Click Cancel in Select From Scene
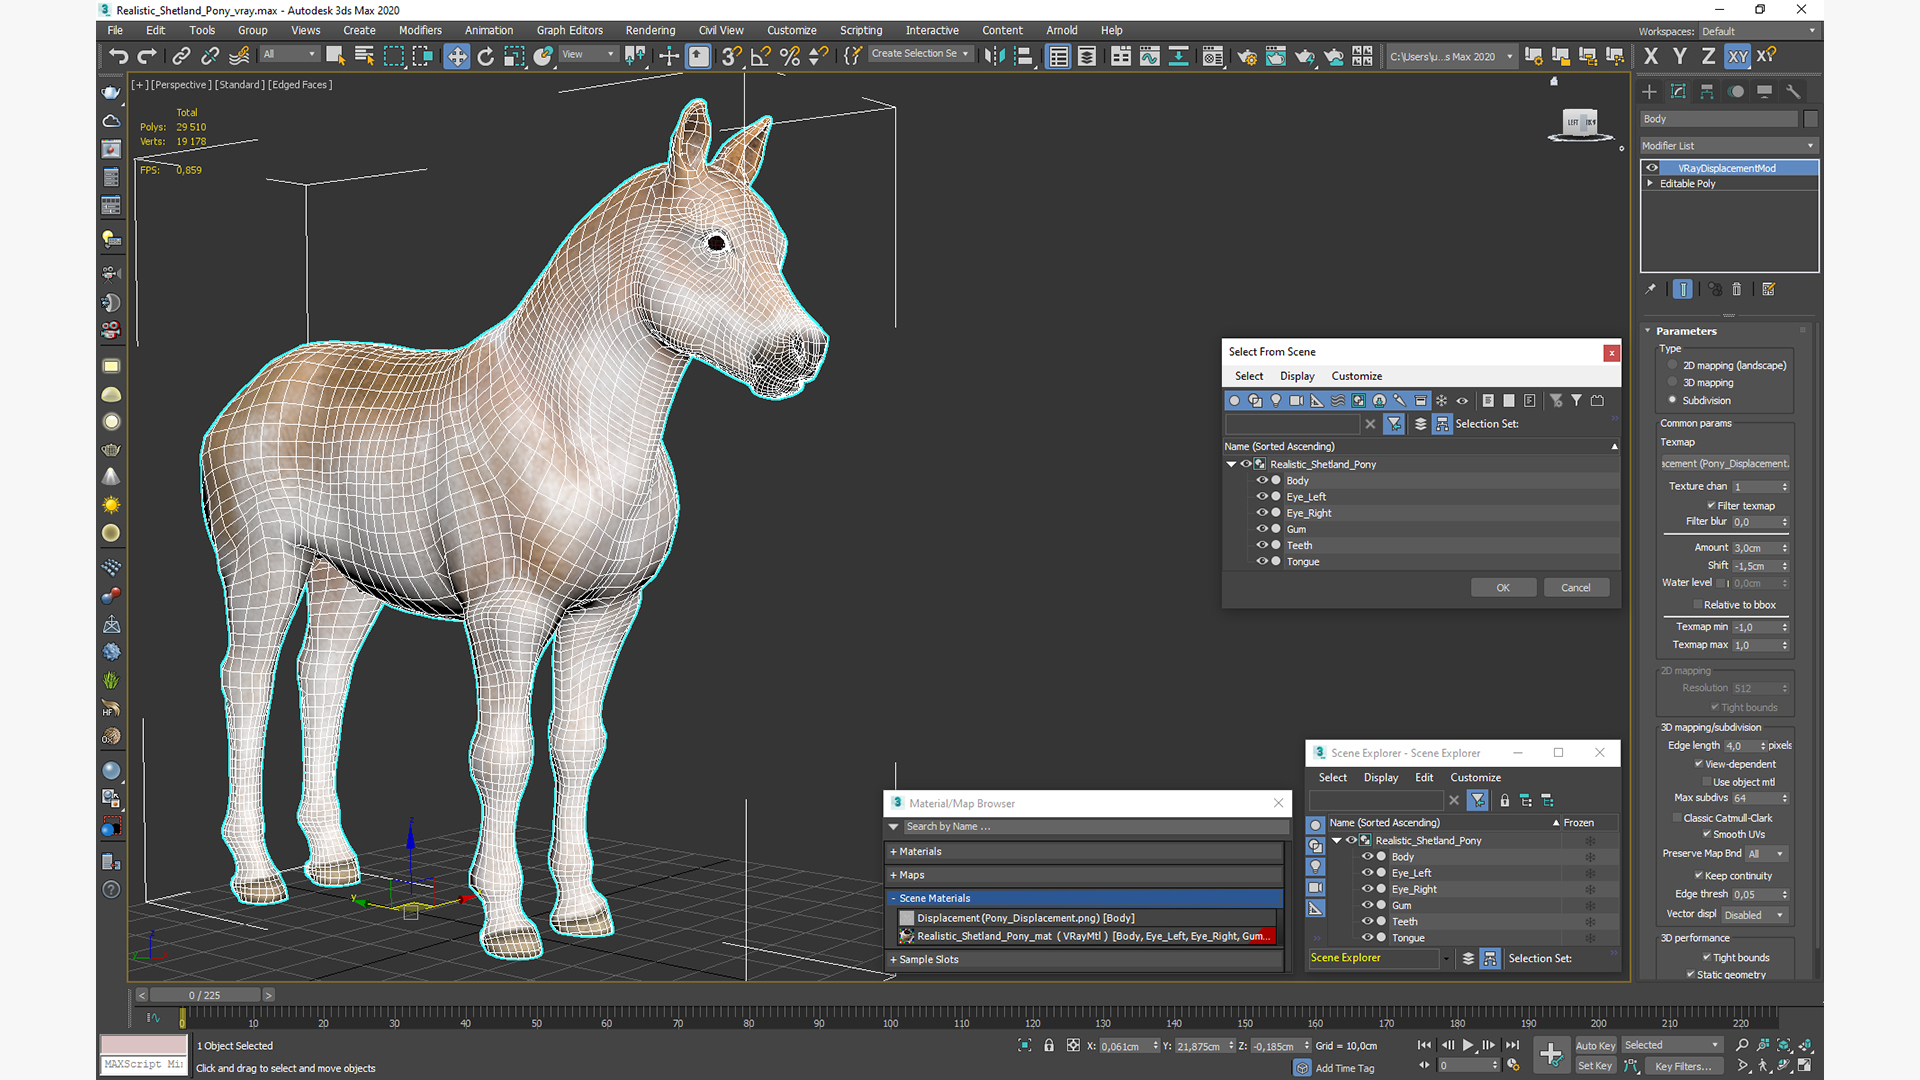This screenshot has height=1080, width=1920. 1576,588
